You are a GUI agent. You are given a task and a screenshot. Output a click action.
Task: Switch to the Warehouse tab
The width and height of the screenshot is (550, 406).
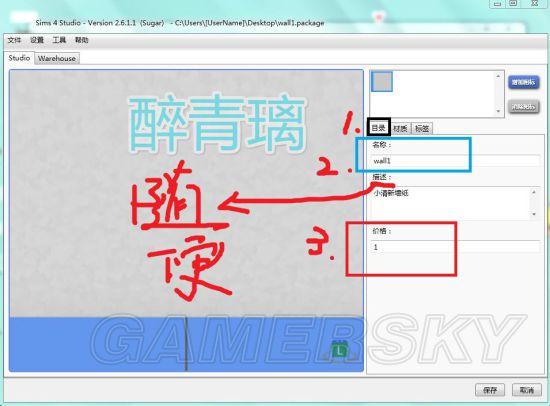point(57,59)
